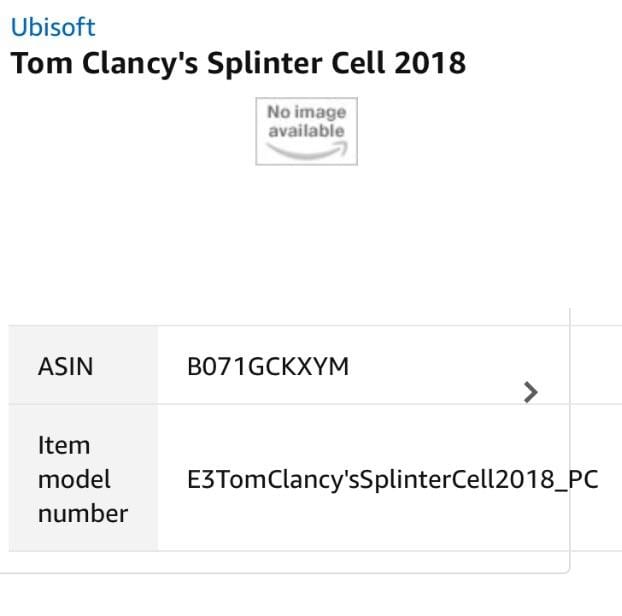Click the word "available" in image placeholder

pos(306,131)
